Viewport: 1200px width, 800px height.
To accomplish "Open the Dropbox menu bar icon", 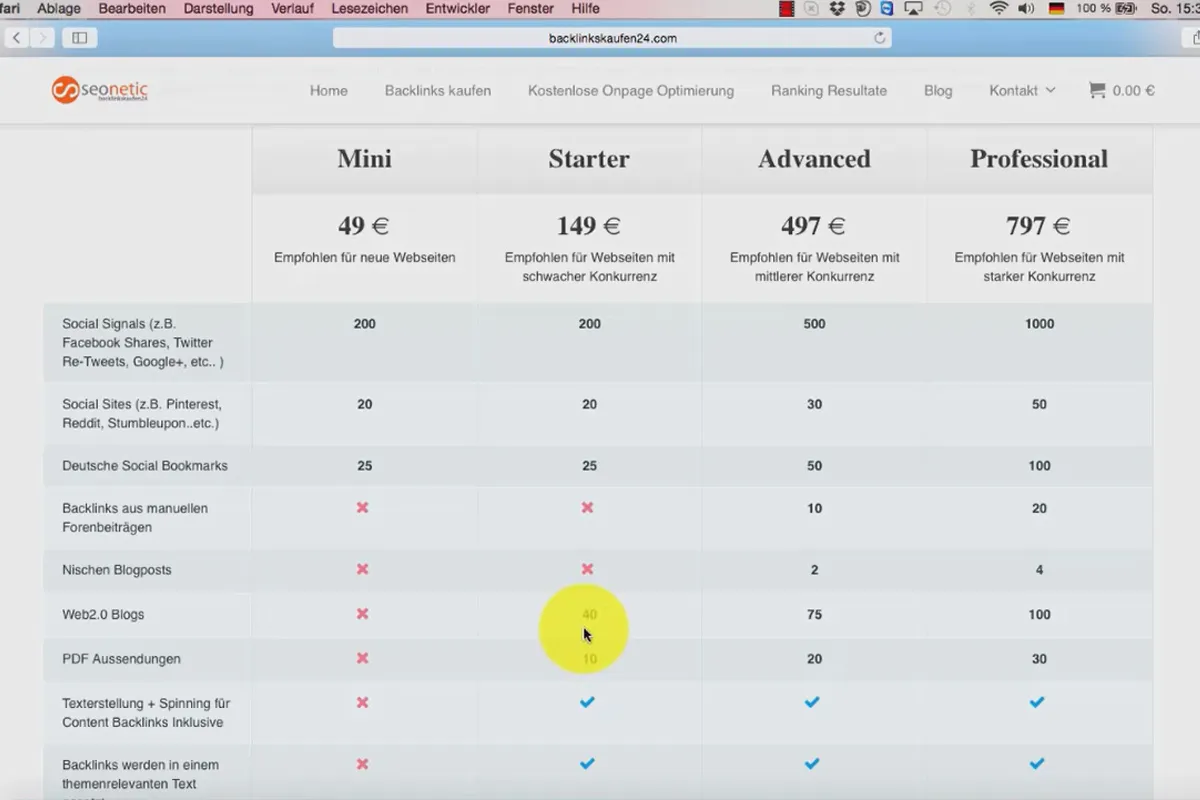I will [838, 8].
